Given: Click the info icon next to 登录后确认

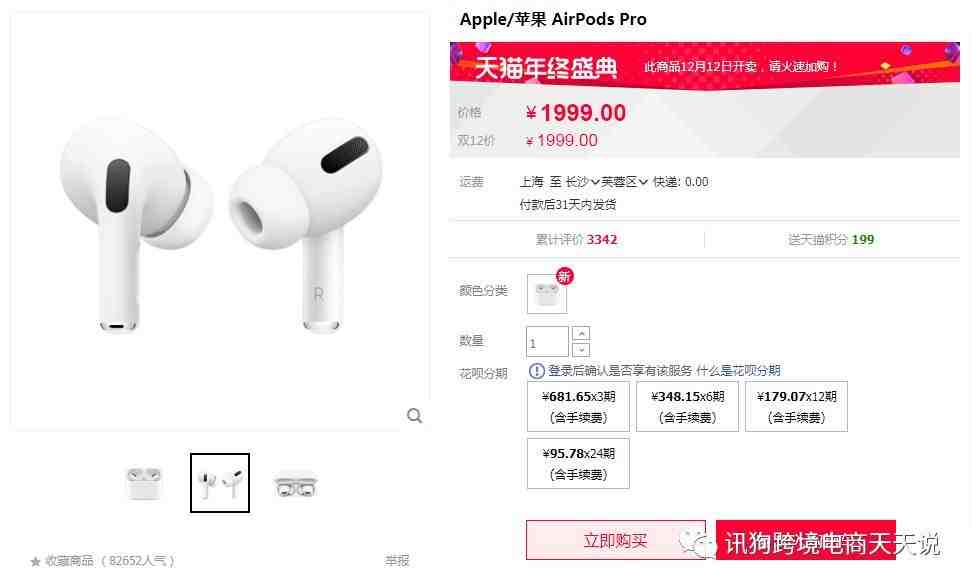Looking at the screenshot, I should (x=536, y=371).
